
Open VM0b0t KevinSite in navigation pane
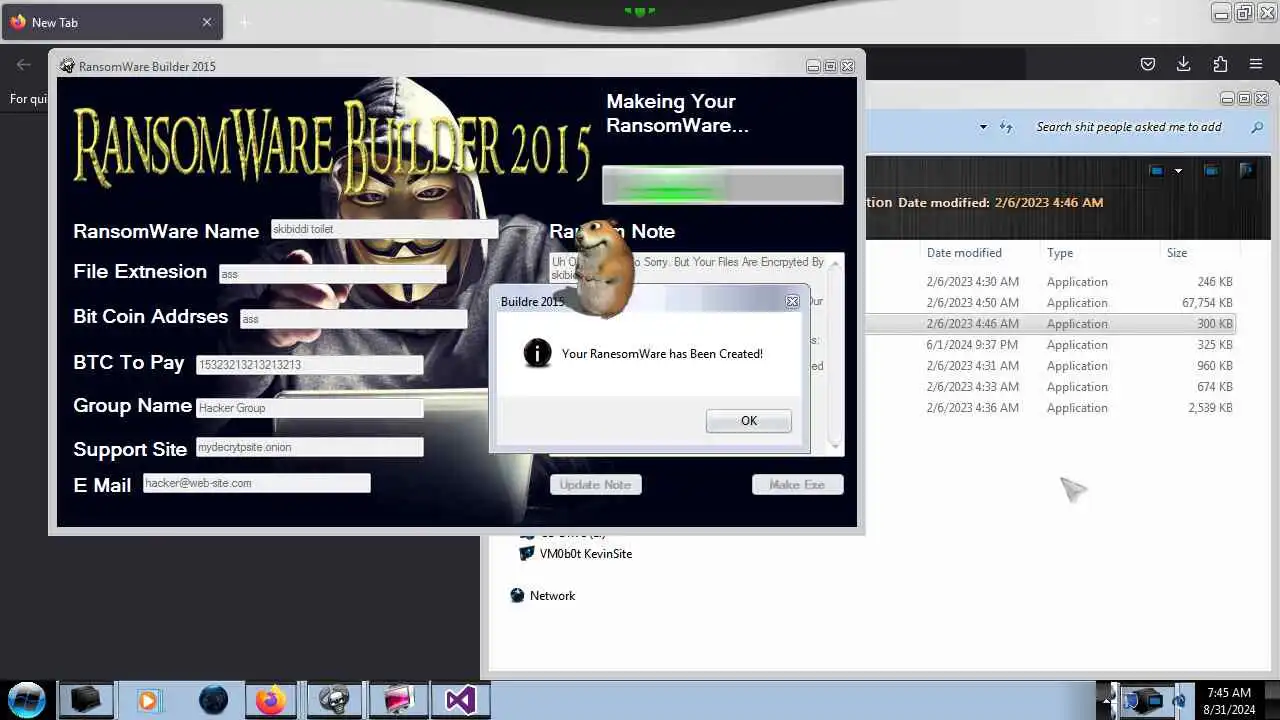pos(586,554)
